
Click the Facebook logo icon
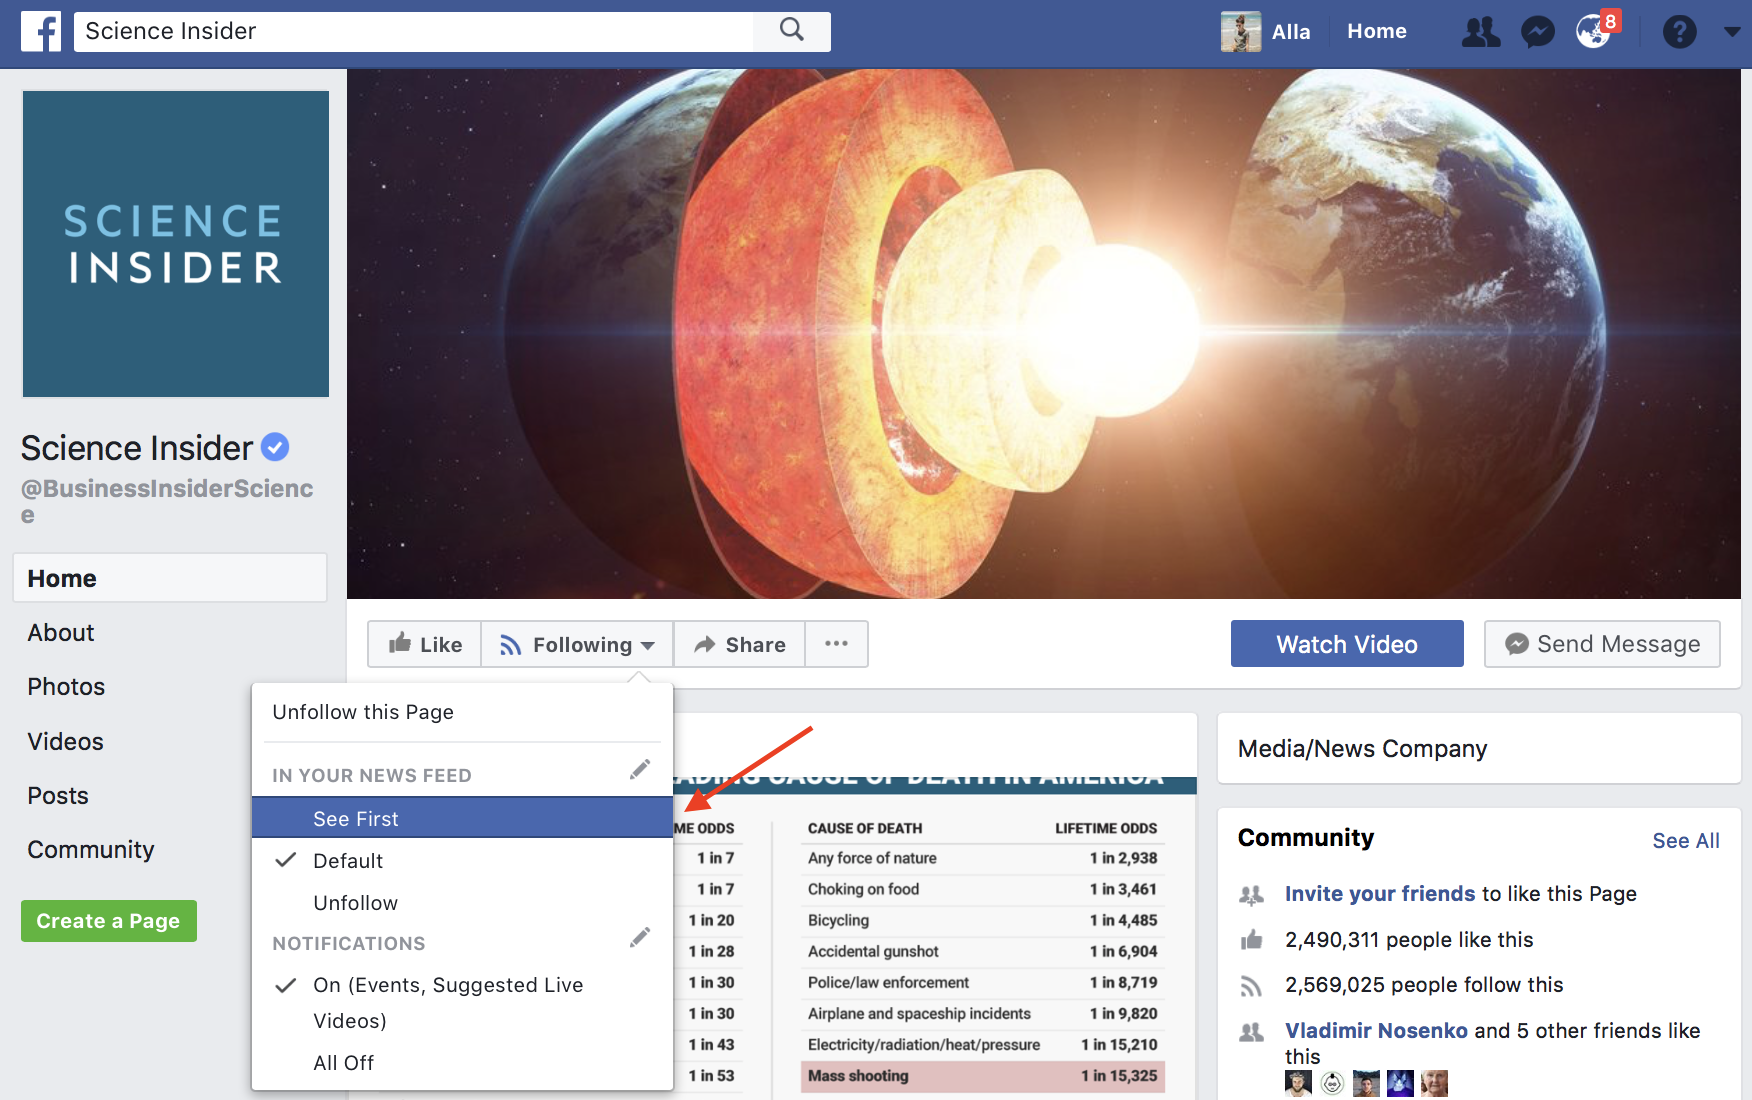41,31
